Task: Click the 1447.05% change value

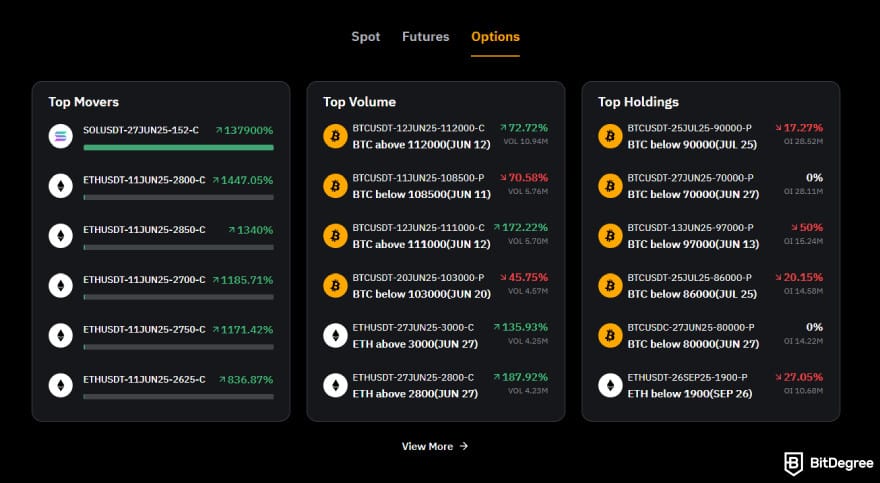Action: 242,180
